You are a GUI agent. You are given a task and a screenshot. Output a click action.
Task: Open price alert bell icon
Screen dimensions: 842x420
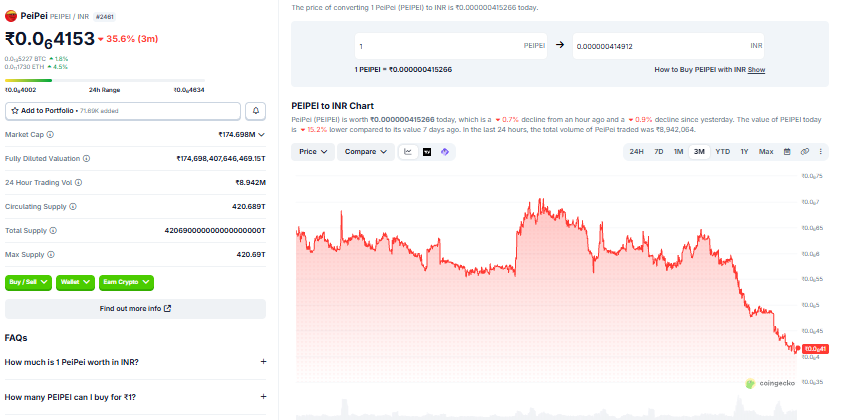click(x=256, y=111)
